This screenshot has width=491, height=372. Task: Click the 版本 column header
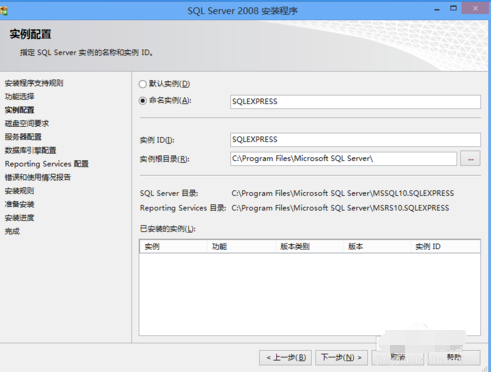click(377, 247)
